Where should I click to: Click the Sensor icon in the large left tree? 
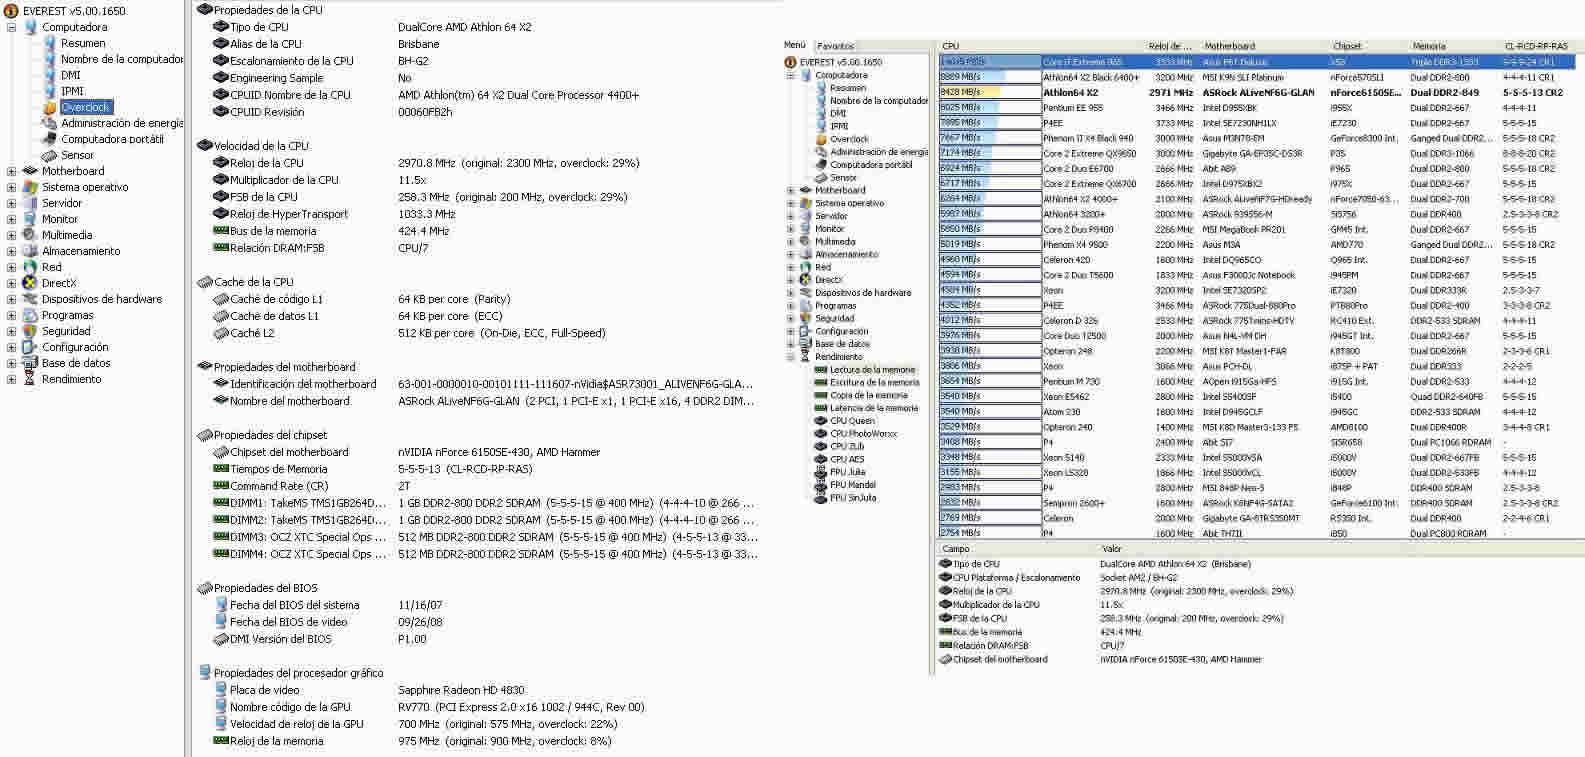pos(49,155)
